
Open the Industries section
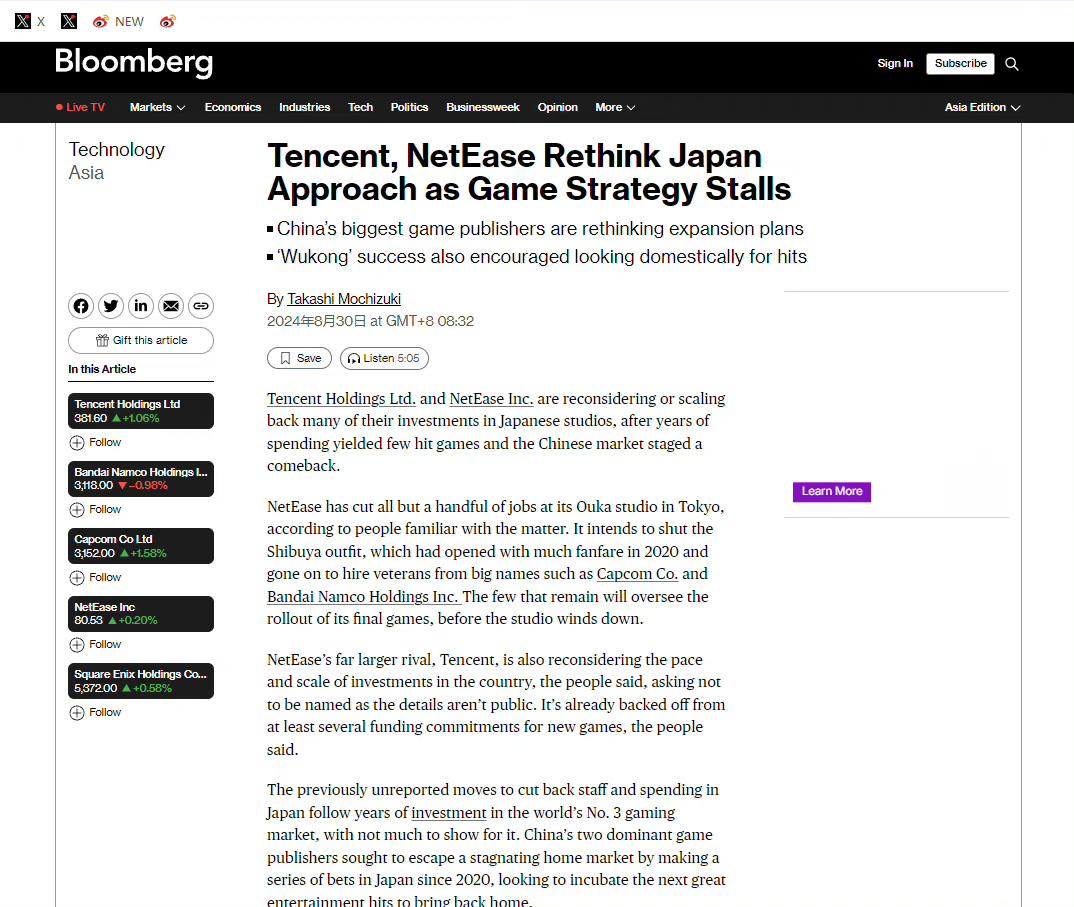coord(305,108)
